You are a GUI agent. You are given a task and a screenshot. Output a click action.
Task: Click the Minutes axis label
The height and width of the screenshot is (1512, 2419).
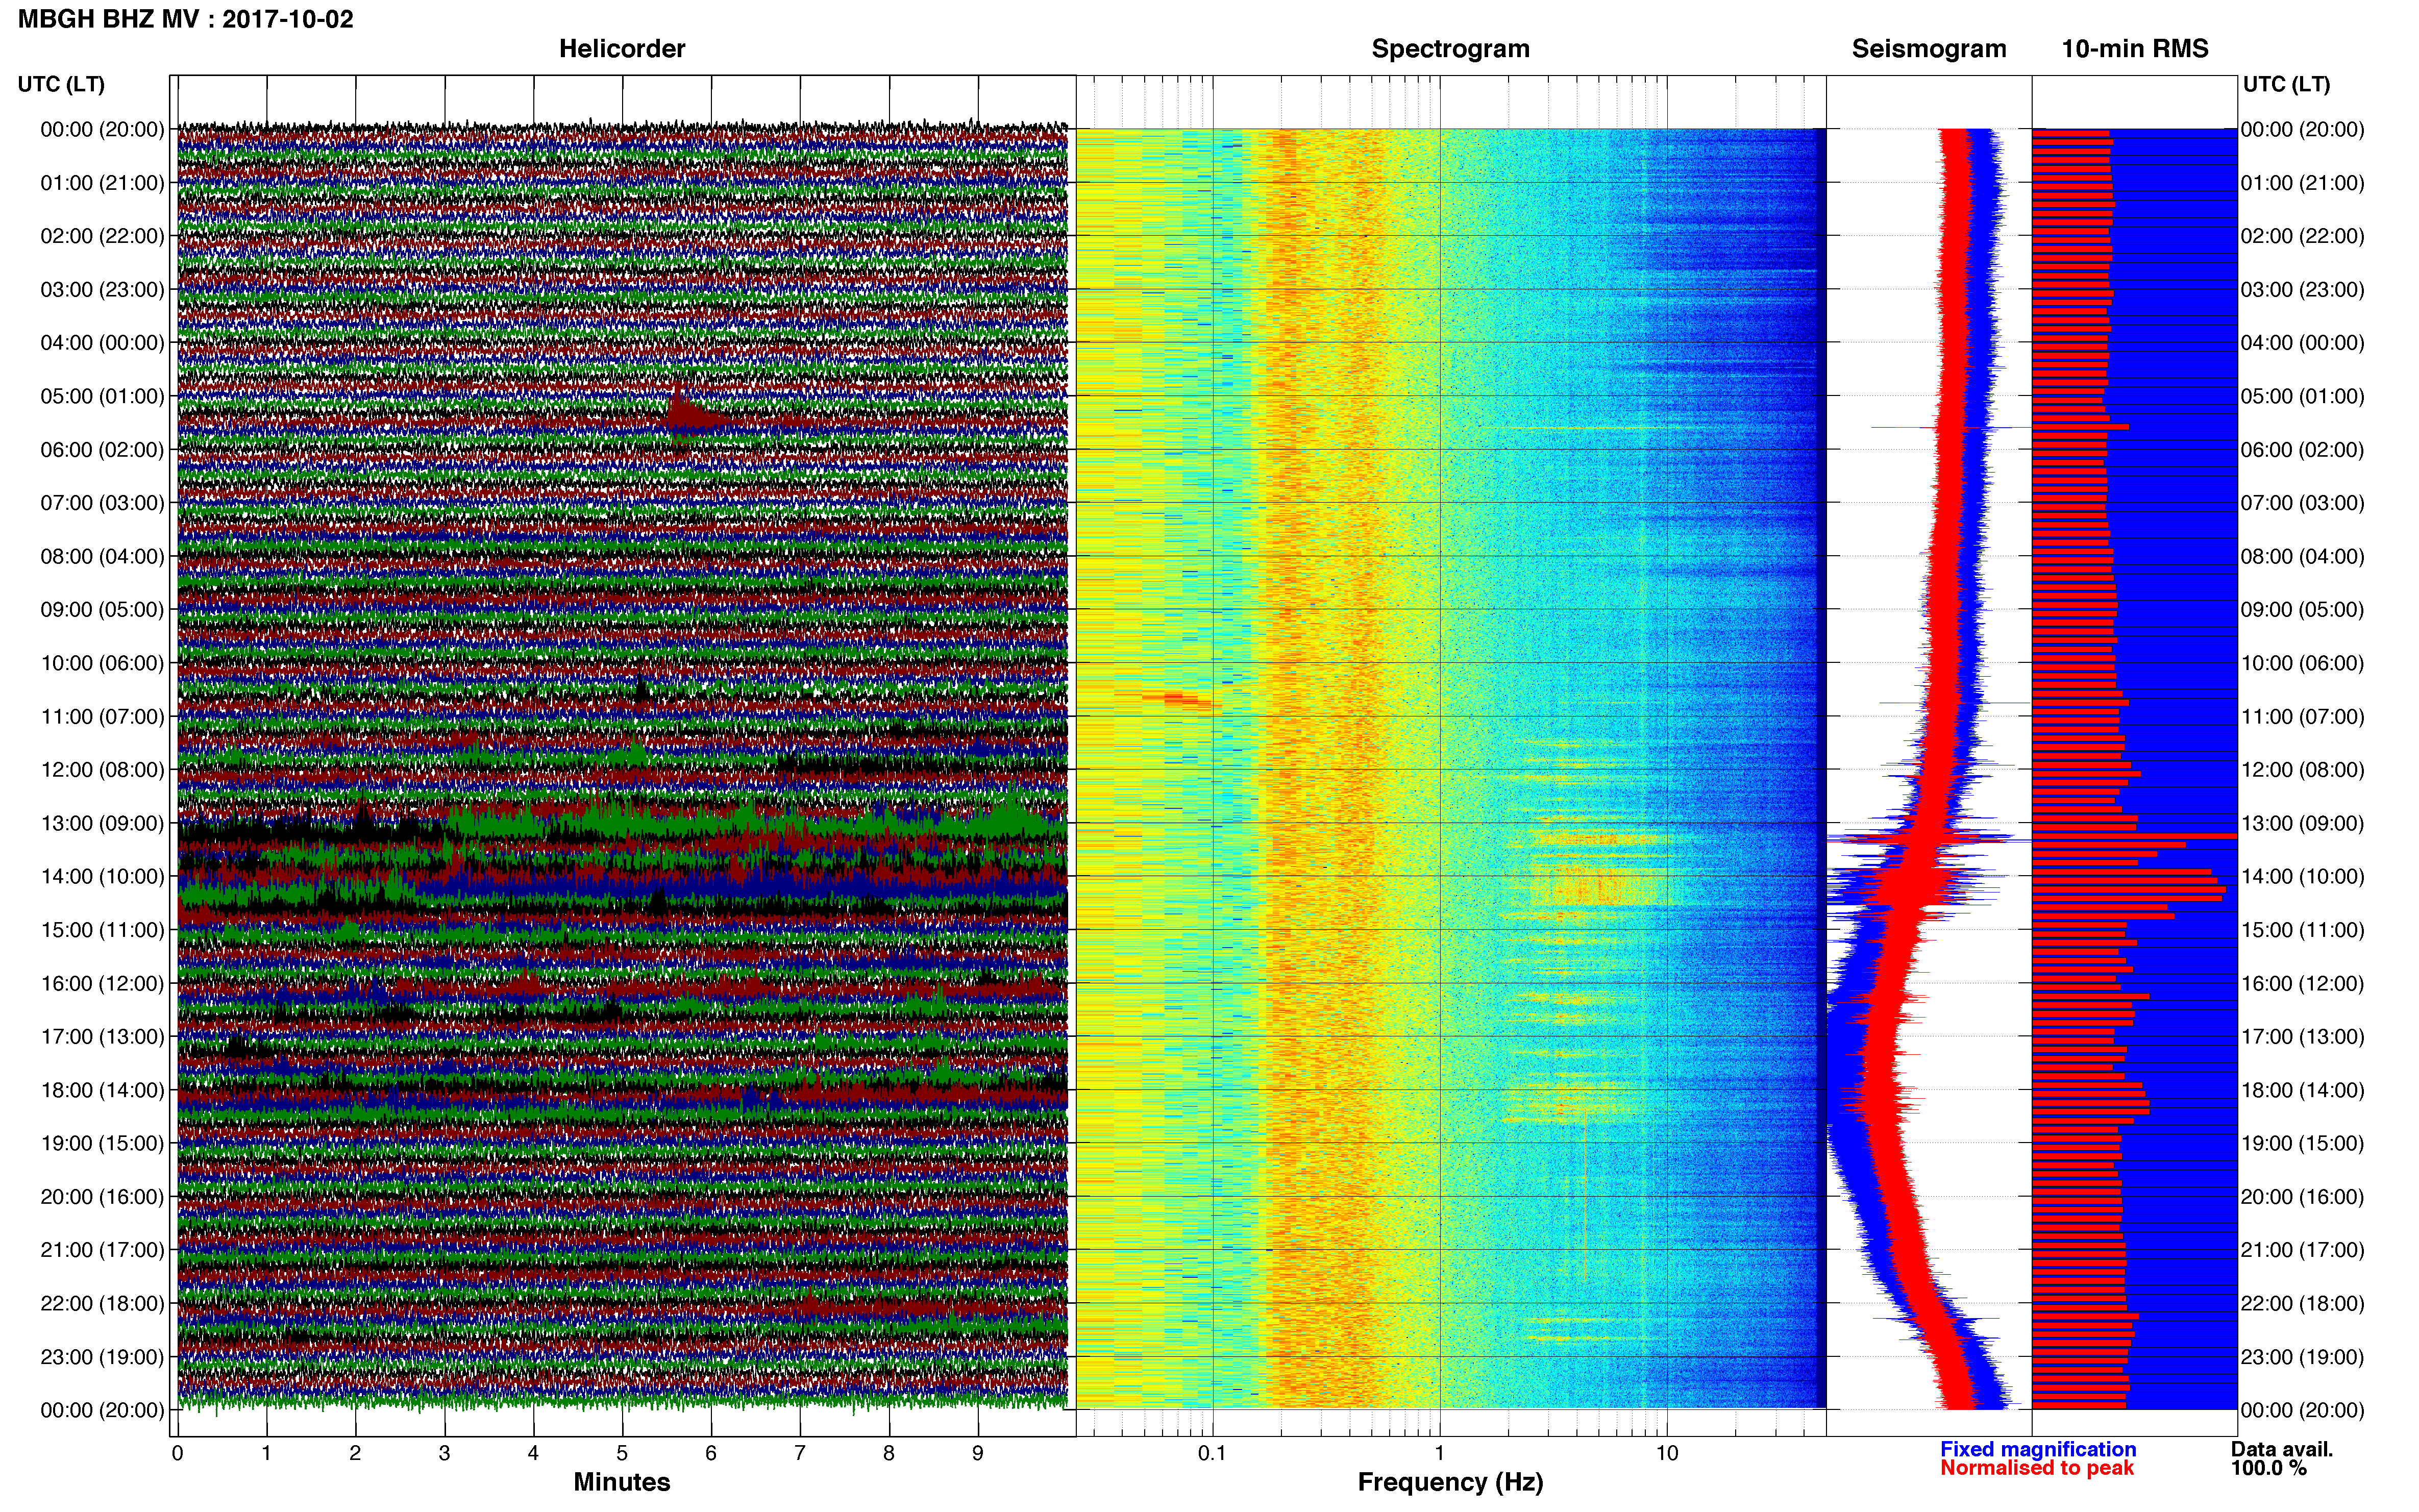pyautogui.click(x=622, y=1482)
